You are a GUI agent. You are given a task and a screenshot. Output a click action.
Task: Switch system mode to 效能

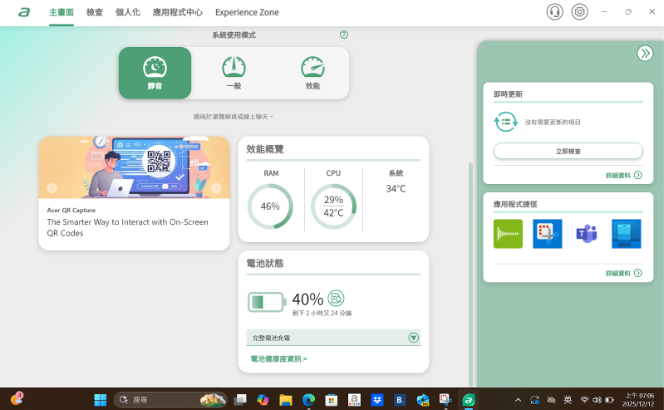312,73
